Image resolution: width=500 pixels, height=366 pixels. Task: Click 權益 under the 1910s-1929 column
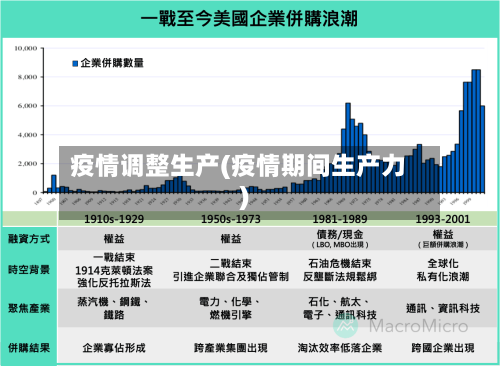114,239
